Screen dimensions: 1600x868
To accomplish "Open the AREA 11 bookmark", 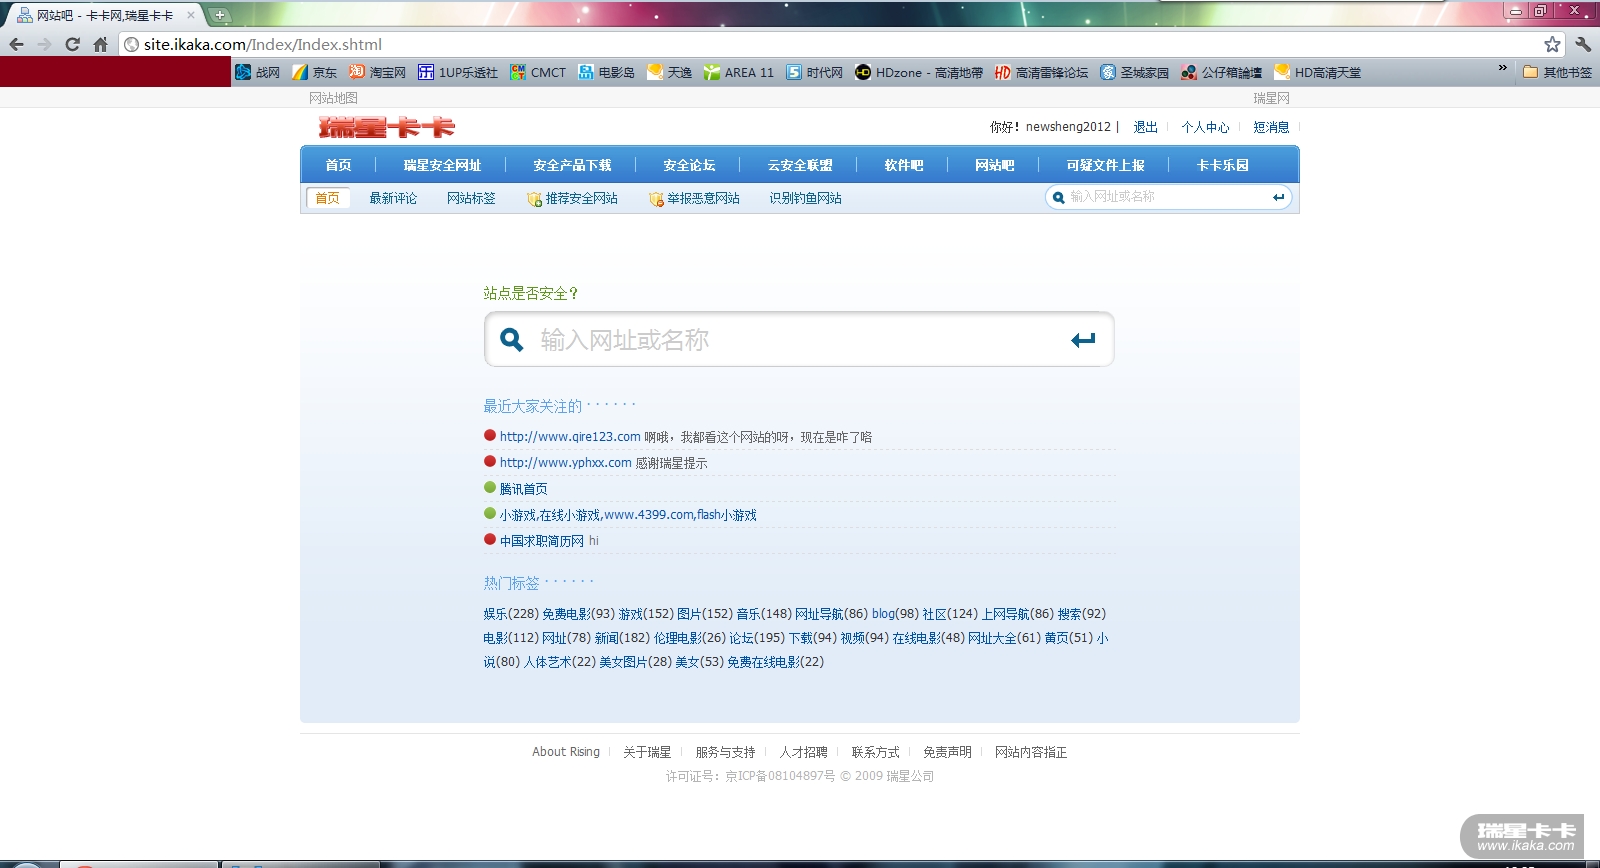I will pos(739,72).
